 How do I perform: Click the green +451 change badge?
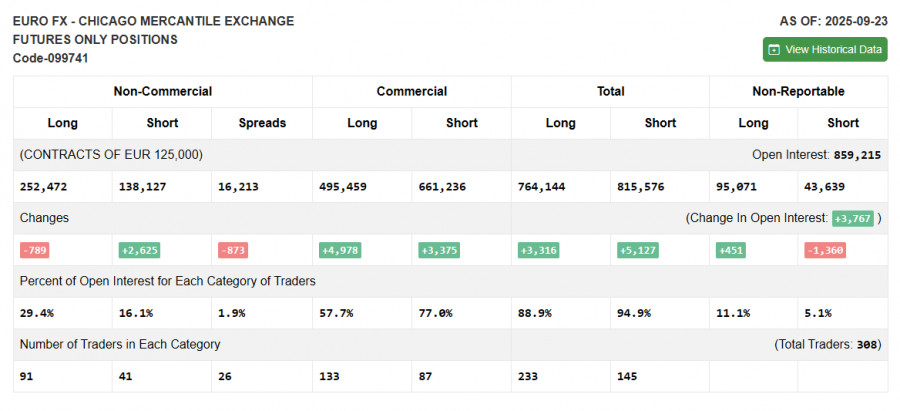732,250
